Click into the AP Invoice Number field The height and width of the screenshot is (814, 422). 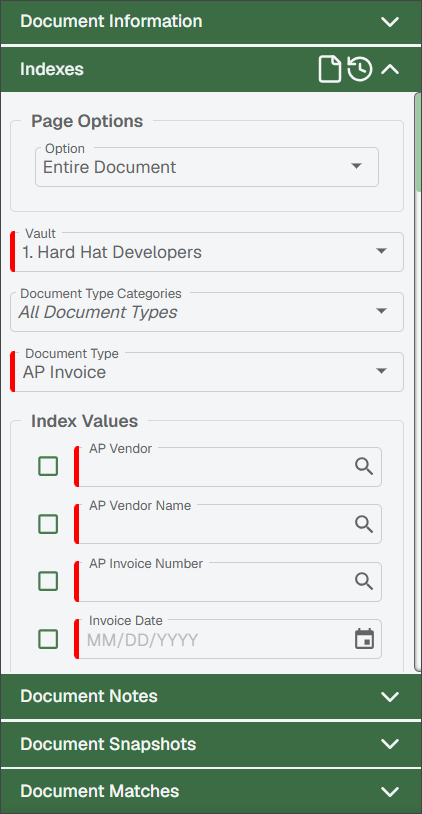228,581
